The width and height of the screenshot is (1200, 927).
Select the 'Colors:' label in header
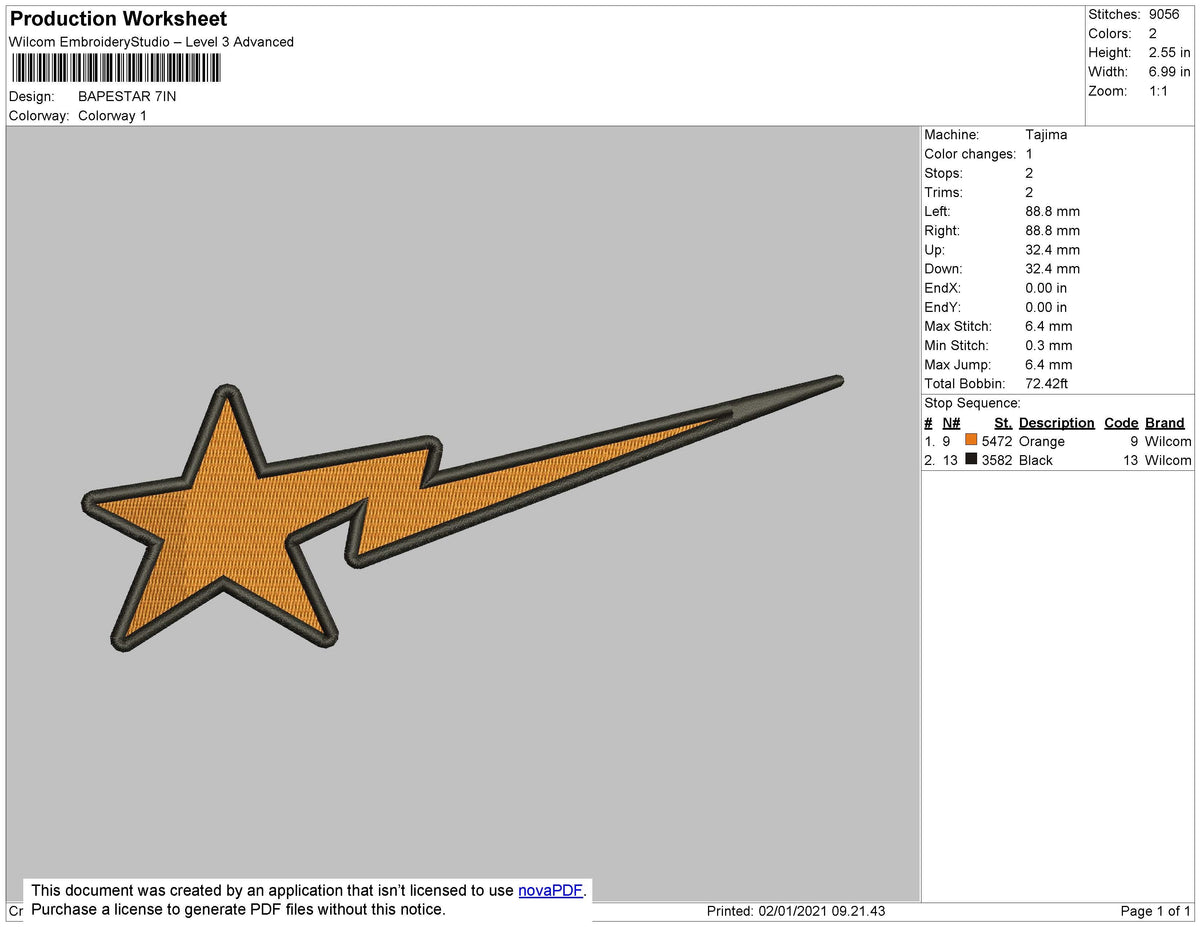[1109, 33]
